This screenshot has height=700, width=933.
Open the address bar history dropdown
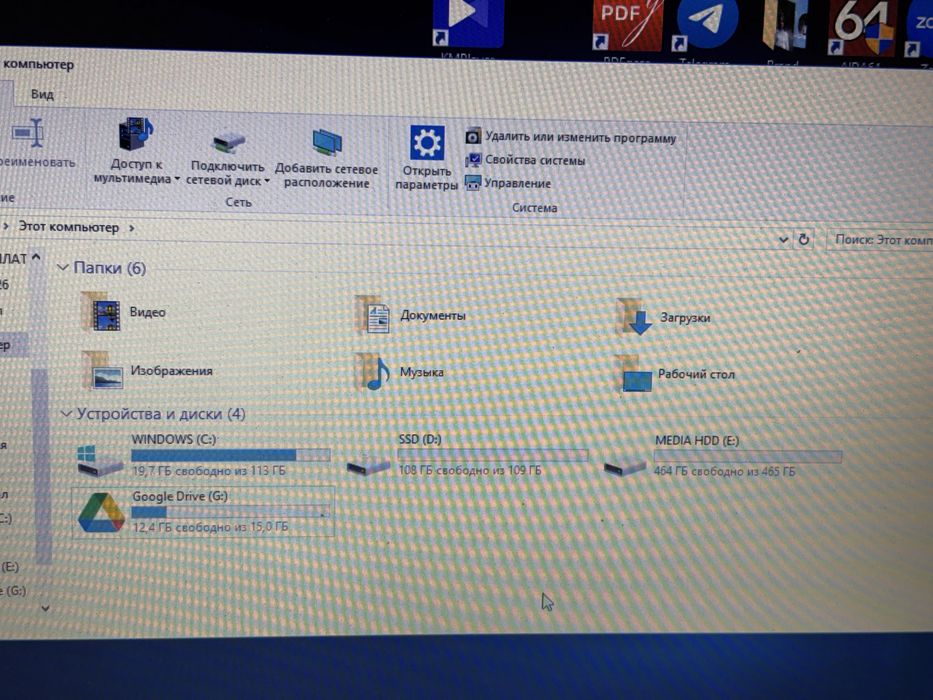784,239
